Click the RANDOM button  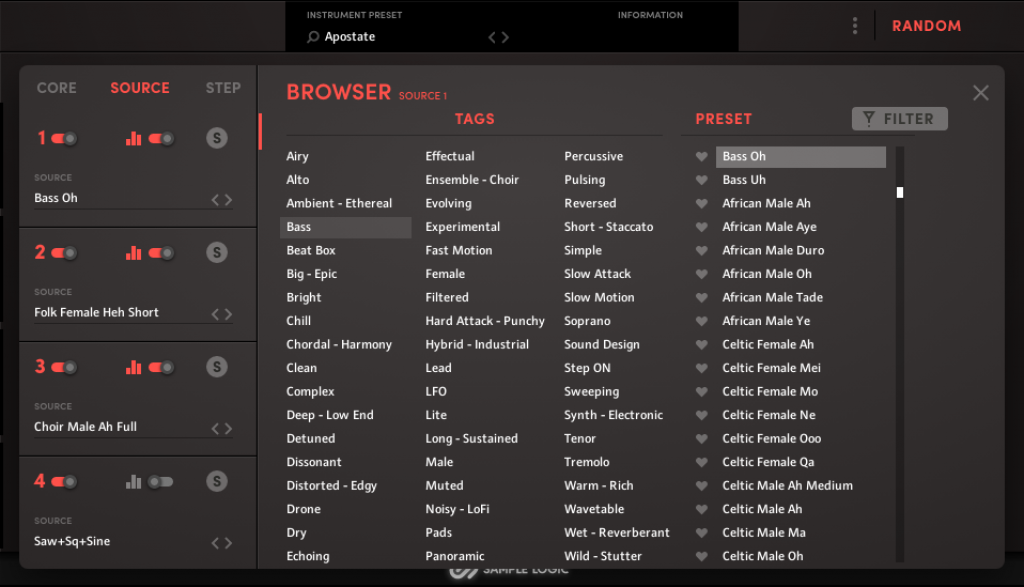click(927, 25)
